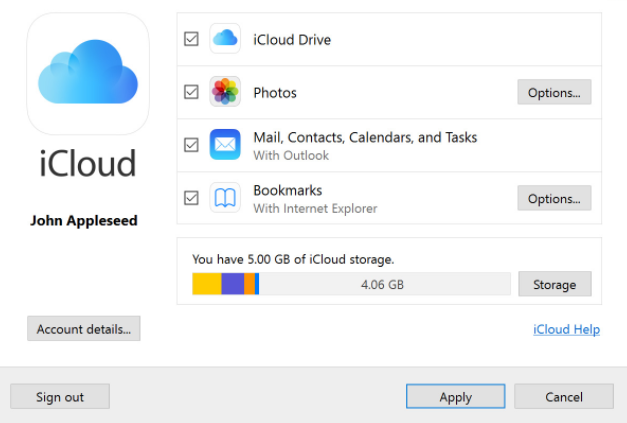Viewport: 627px width, 423px height.
Task: Disable the Photos sync checkbox
Action: pos(191,92)
